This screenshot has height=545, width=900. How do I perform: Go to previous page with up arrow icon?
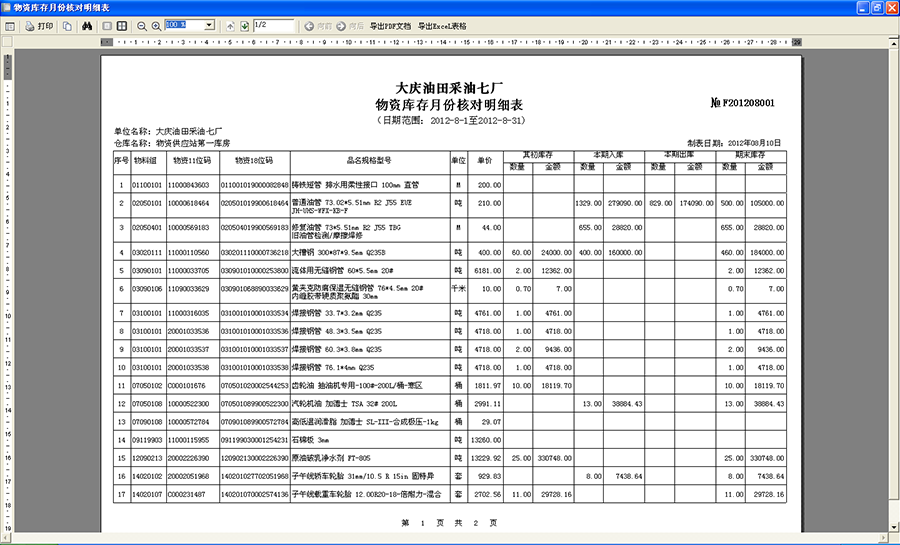click(230, 26)
